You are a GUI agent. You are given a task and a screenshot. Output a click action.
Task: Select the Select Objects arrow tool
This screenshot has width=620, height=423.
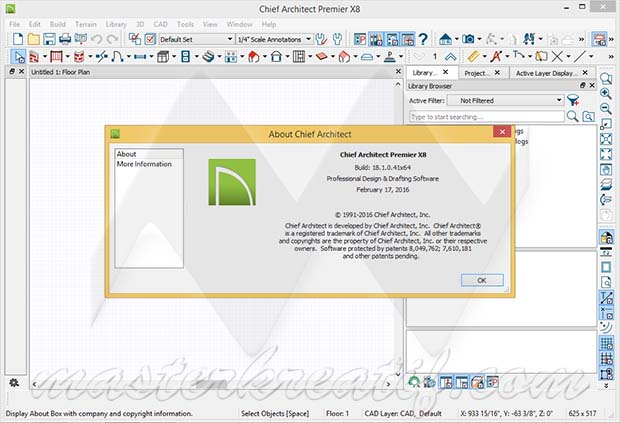18,57
